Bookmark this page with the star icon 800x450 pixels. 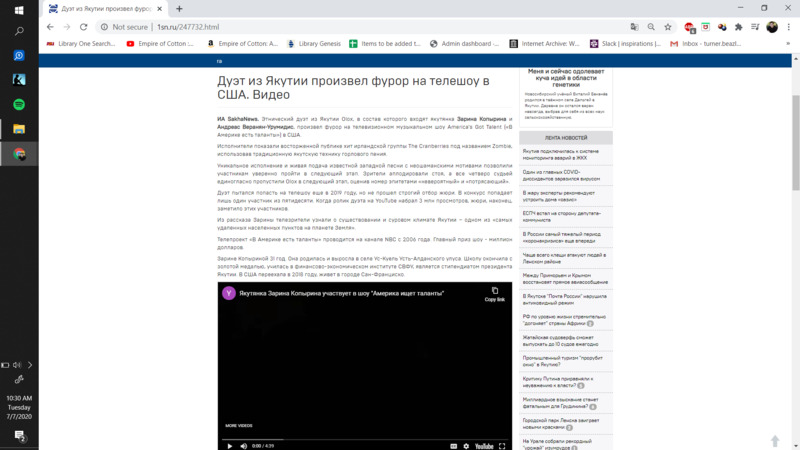[669, 27]
